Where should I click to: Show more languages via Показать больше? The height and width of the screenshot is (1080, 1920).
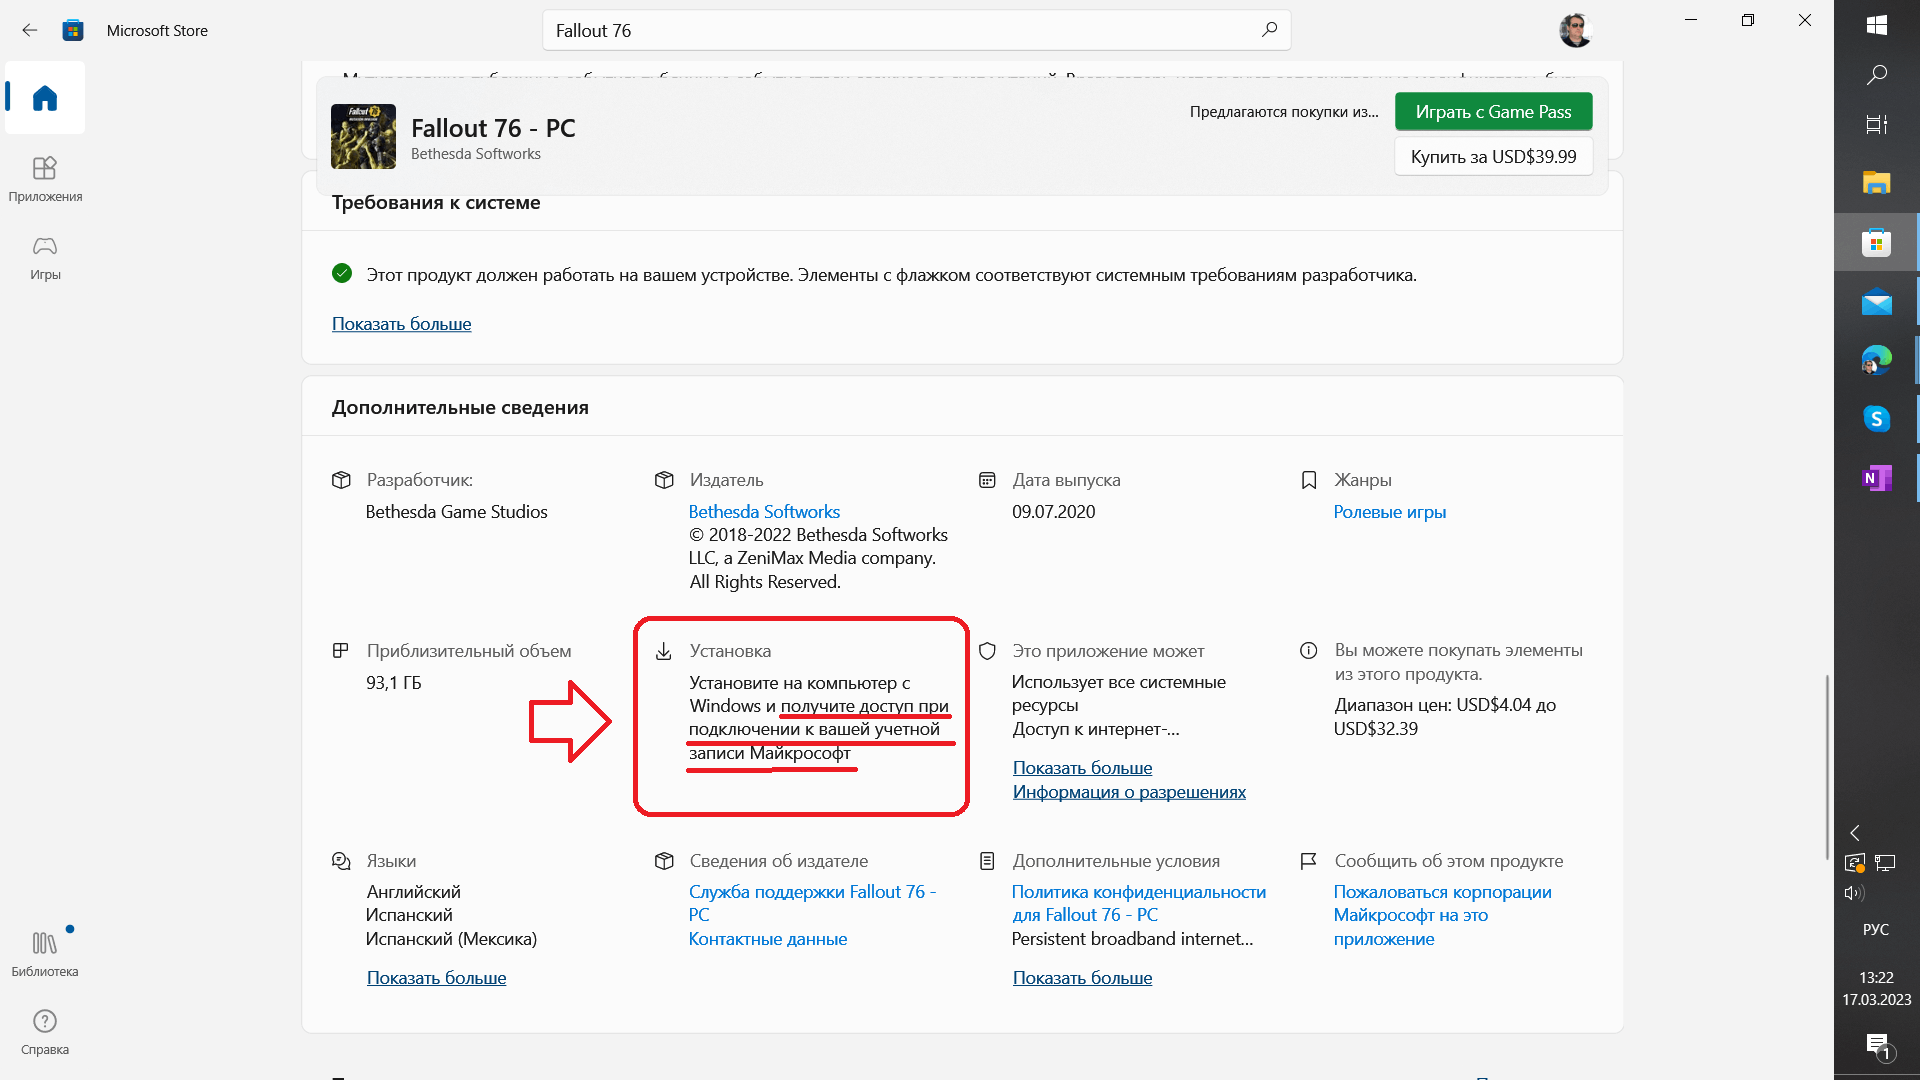pos(436,977)
